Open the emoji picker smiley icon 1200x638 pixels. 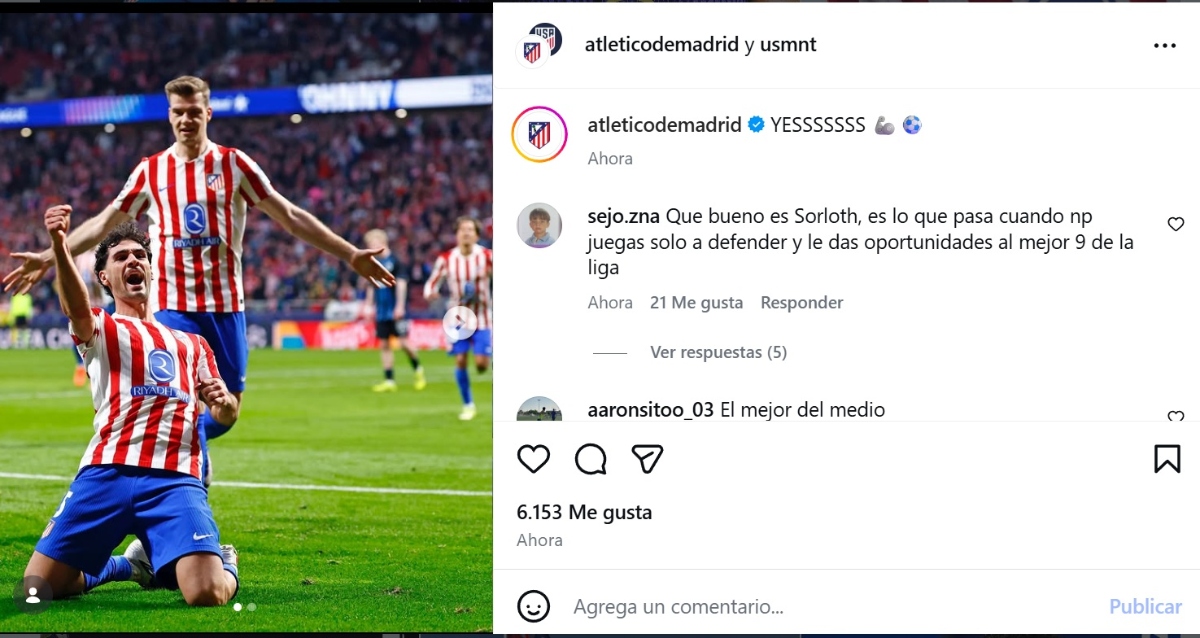(534, 606)
